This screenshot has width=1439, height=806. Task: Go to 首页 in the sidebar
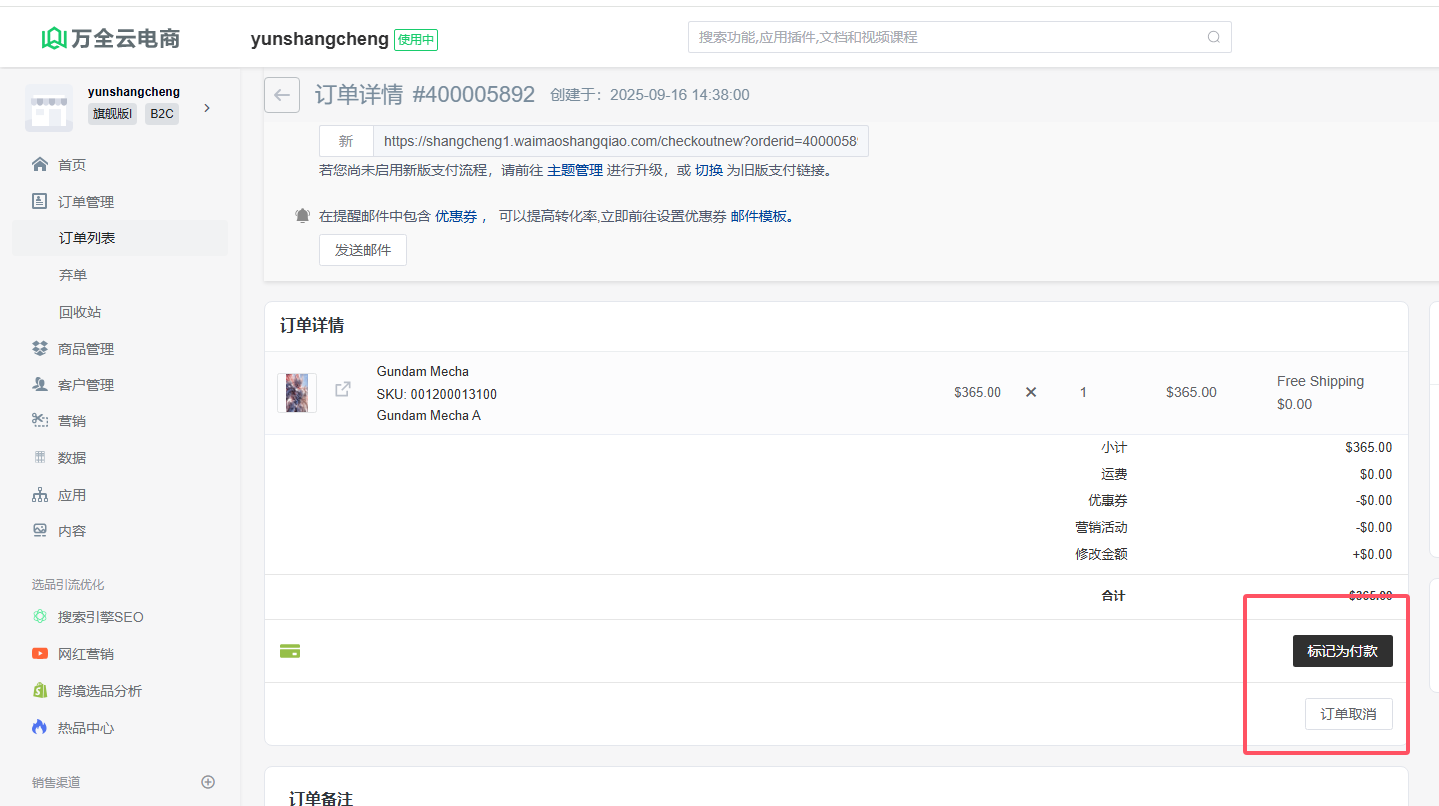[x=72, y=165]
